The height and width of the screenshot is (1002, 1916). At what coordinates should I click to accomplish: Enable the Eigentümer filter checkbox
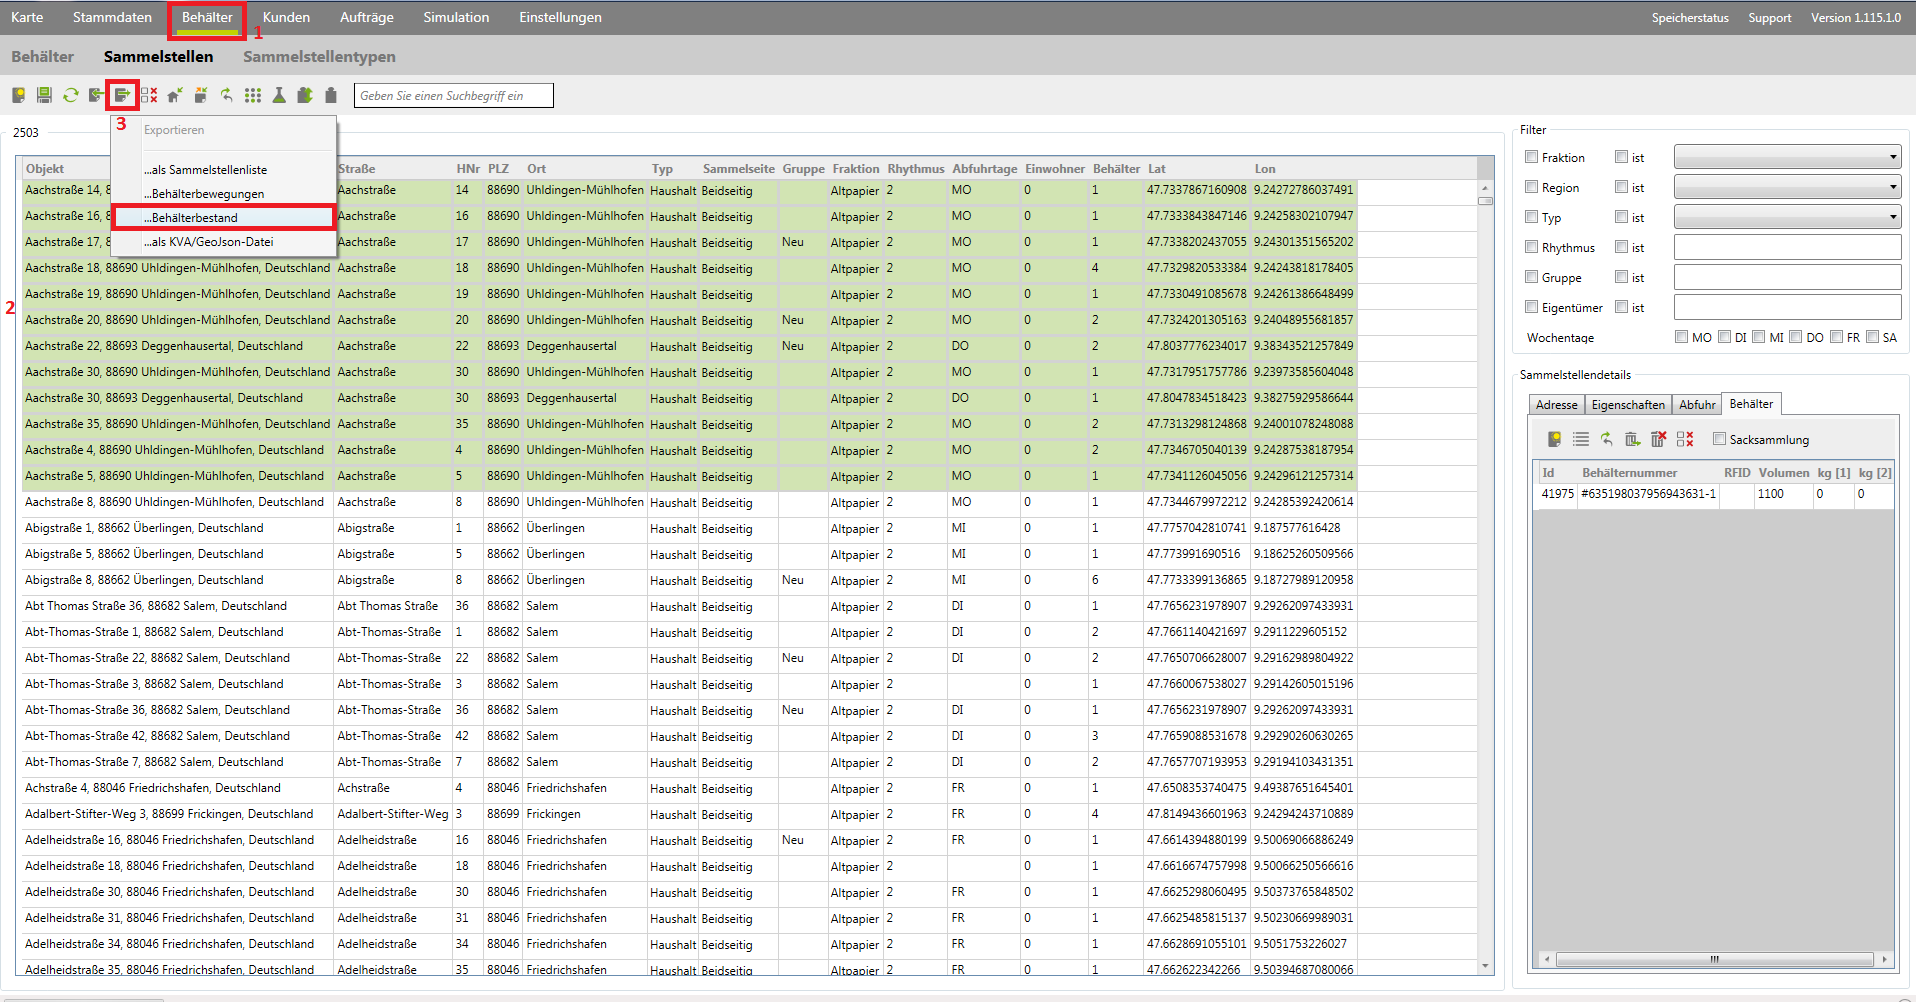[1531, 307]
